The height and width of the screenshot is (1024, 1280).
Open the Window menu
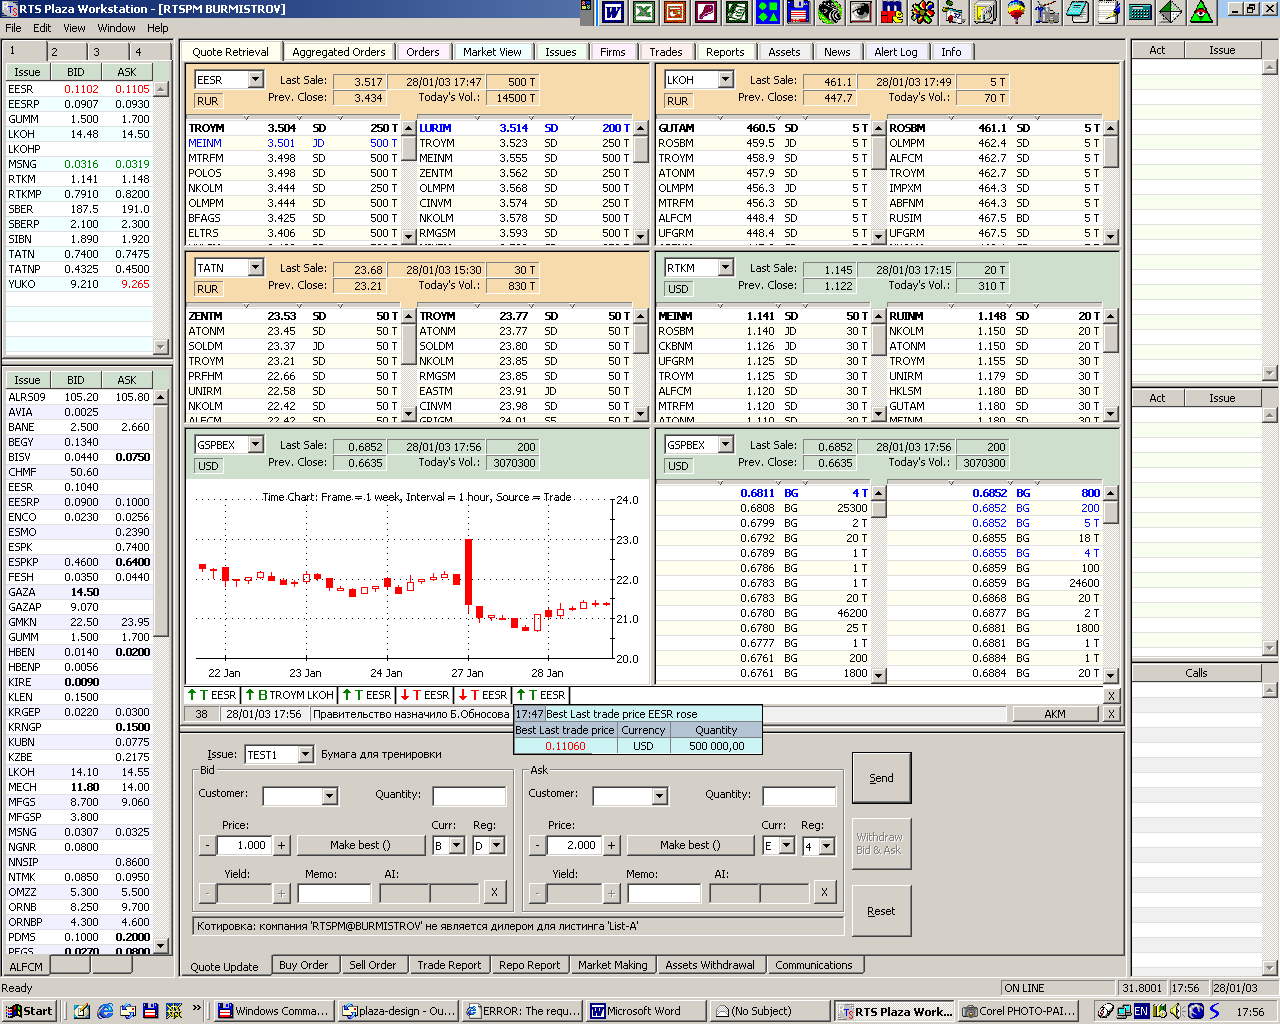pyautogui.click(x=116, y=28)
